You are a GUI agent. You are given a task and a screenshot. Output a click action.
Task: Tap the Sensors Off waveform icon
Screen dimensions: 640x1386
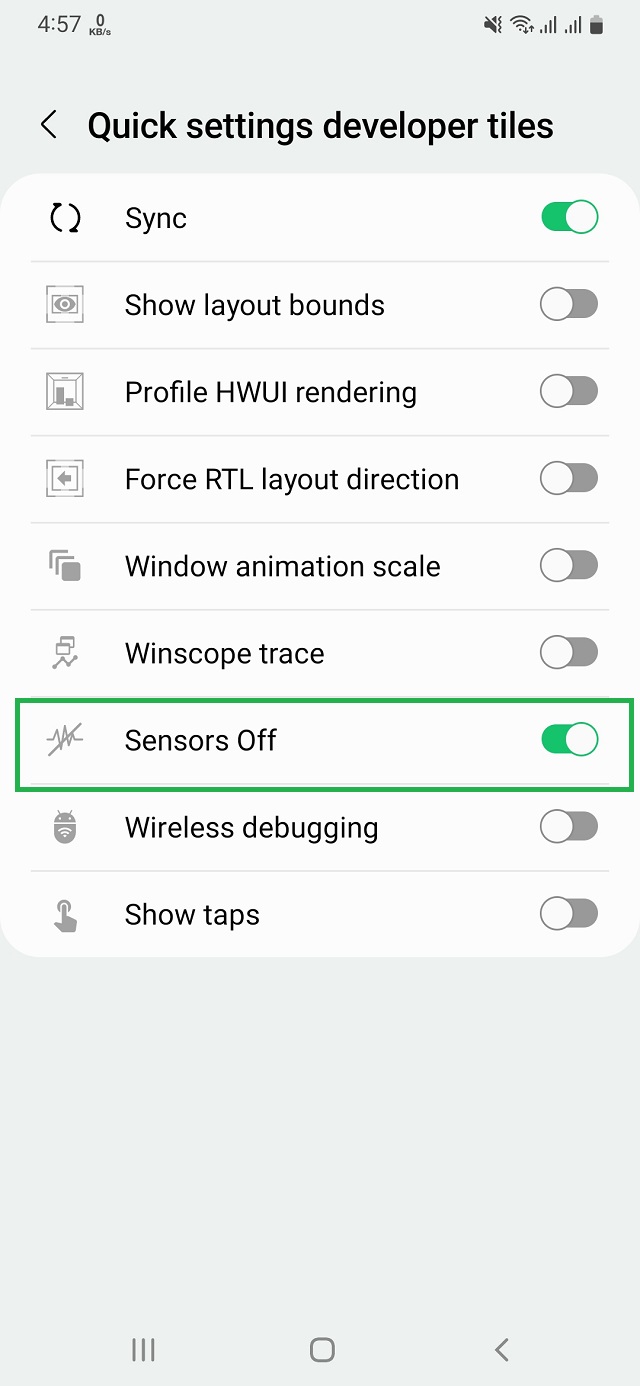(65, 740)
